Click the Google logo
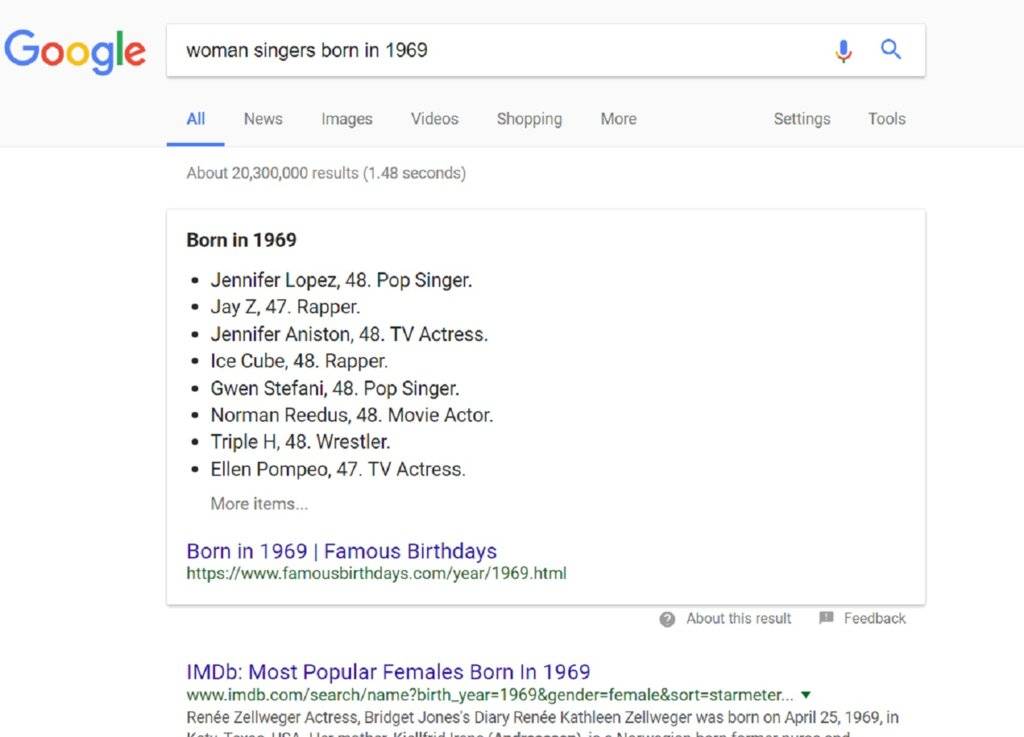This screenshot has width=1024, height=737. point(75,51)
